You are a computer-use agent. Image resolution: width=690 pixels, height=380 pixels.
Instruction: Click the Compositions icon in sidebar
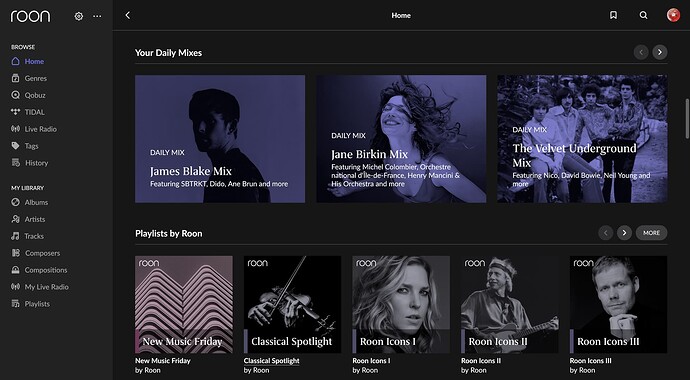tap(15, 270)
